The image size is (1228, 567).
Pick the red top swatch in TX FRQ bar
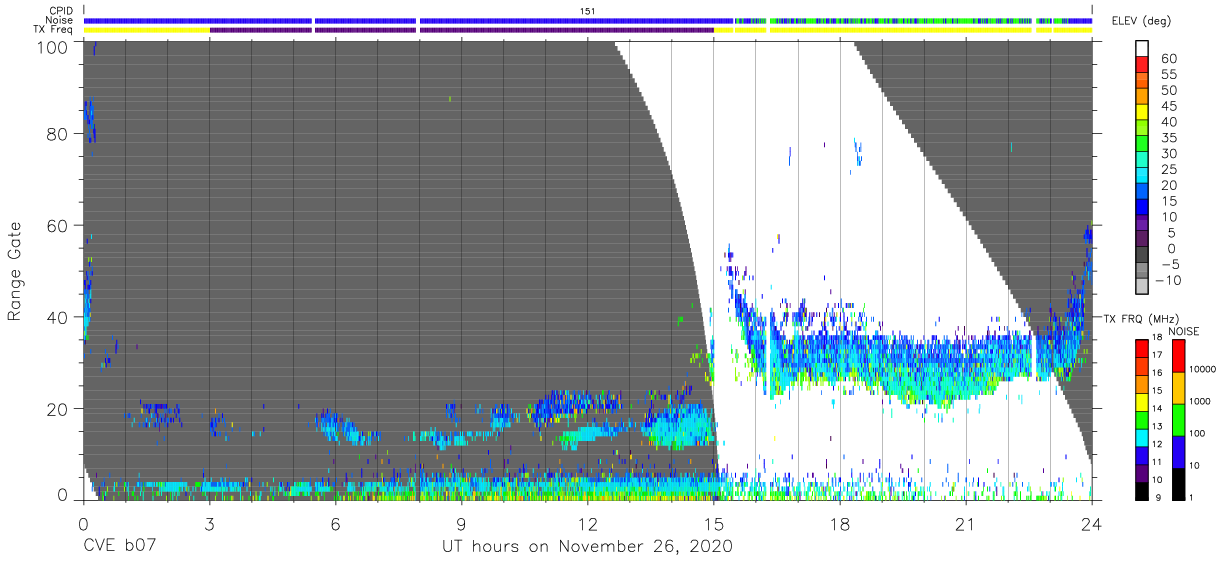pos(1141,348)
